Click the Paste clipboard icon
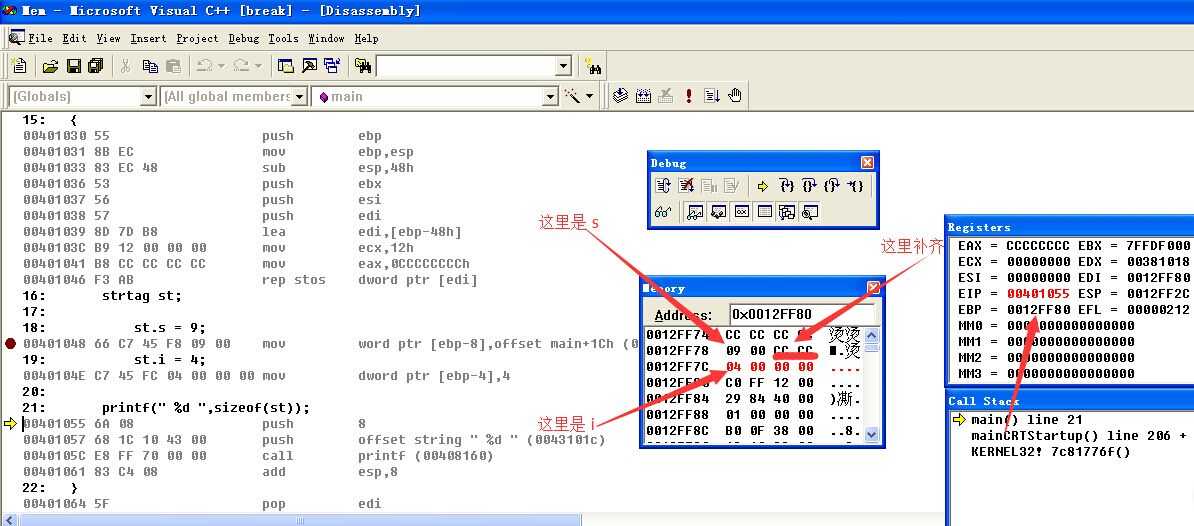 click(173, 66)
